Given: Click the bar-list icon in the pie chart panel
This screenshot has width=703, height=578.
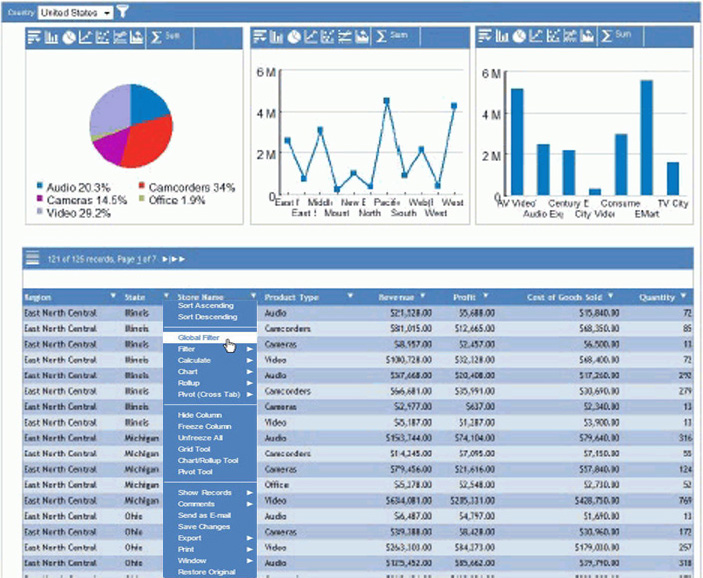Looking at the screenshot, I should [34, 37].
